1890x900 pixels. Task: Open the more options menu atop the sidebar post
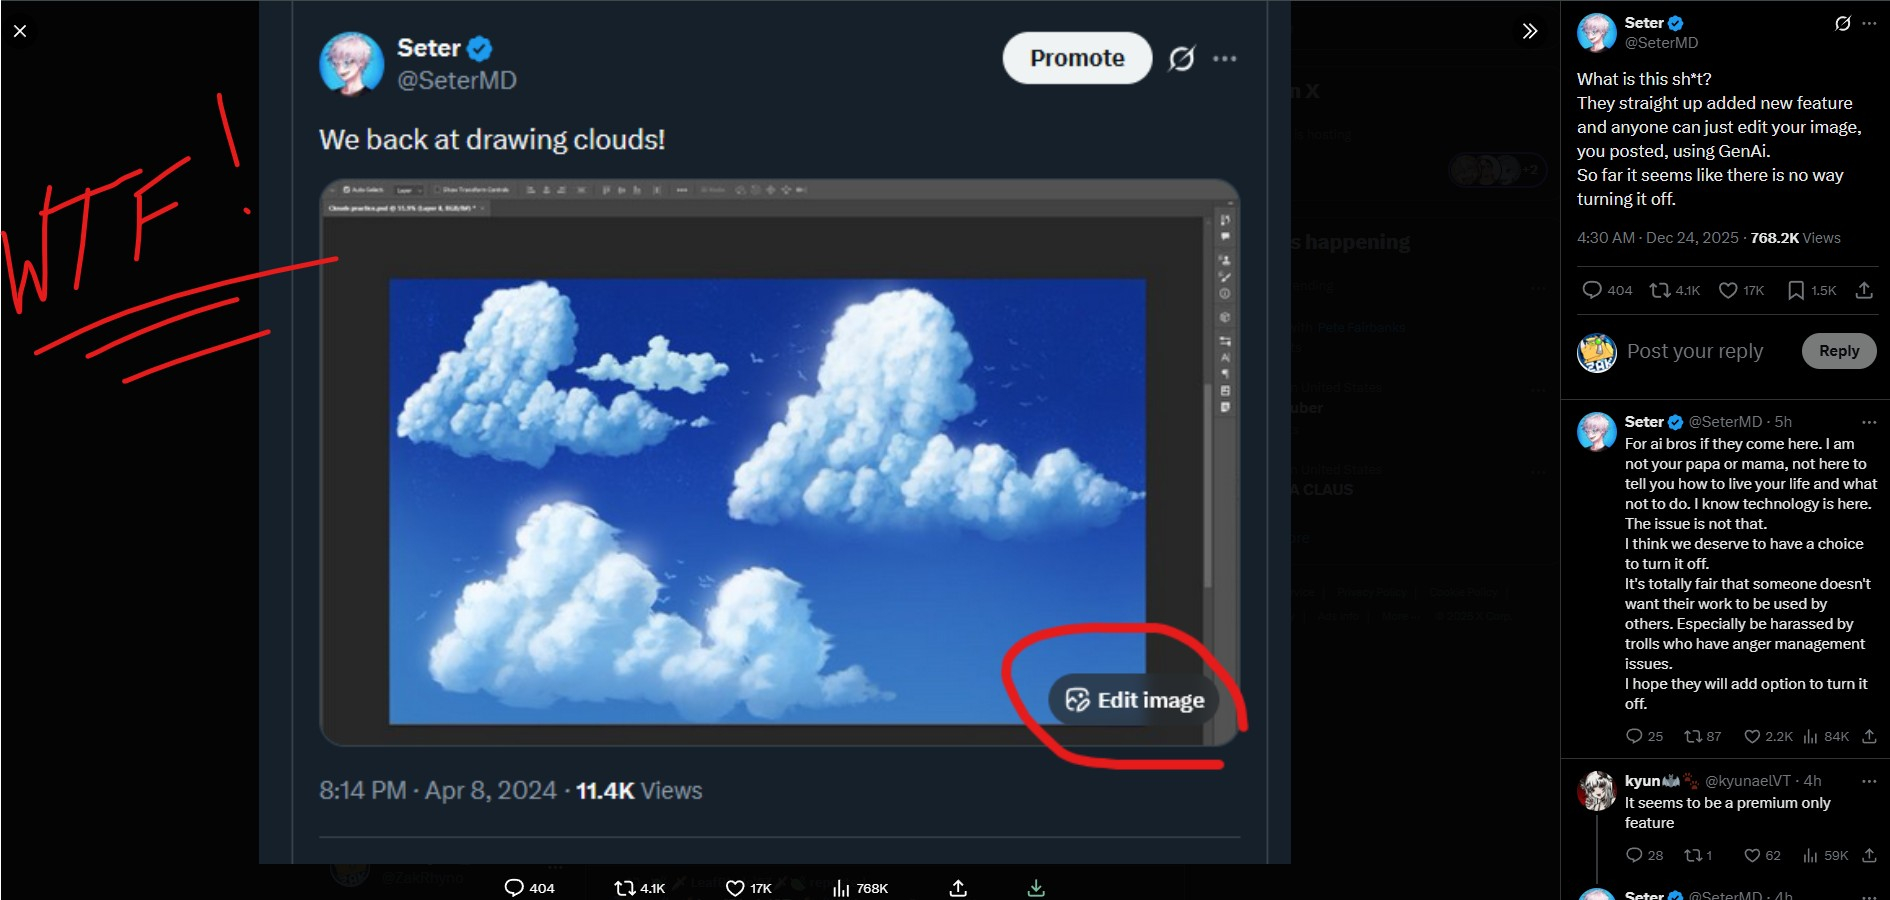click(1869, 23)
